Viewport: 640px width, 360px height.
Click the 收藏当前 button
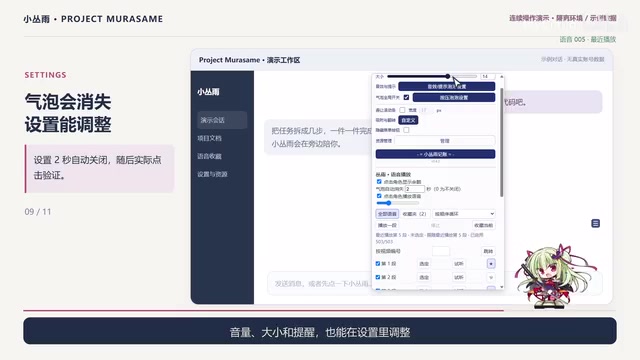click(x=484, y=225)
